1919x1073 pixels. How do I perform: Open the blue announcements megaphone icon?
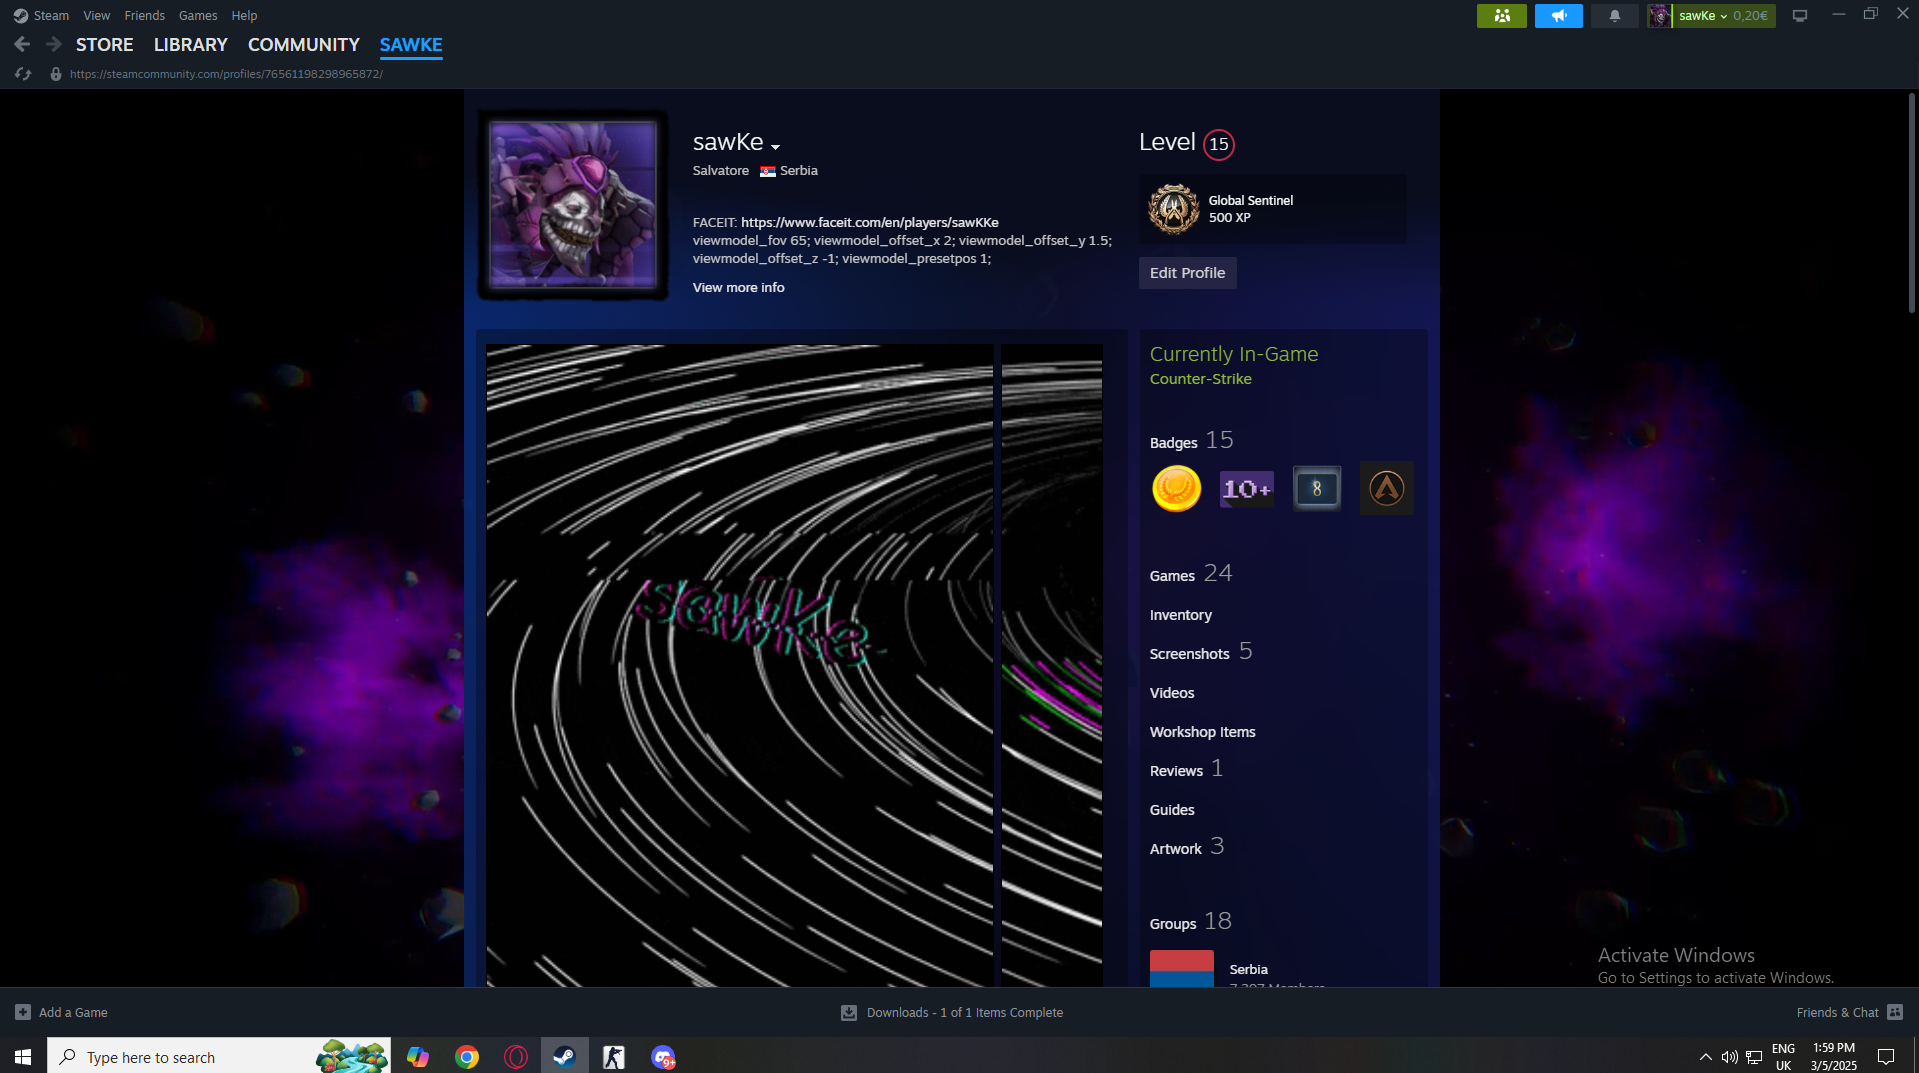(x=1558, y=16)
